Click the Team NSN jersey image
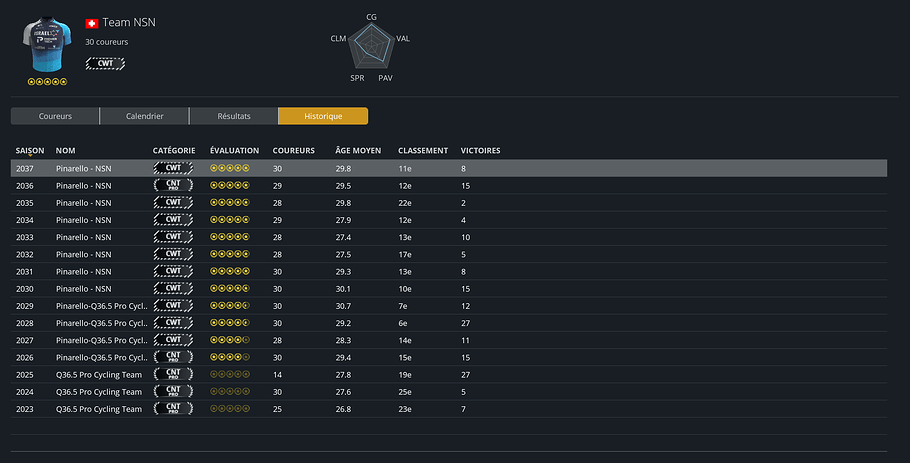Screen dimensions: 910x463 (x=47, y=45)
